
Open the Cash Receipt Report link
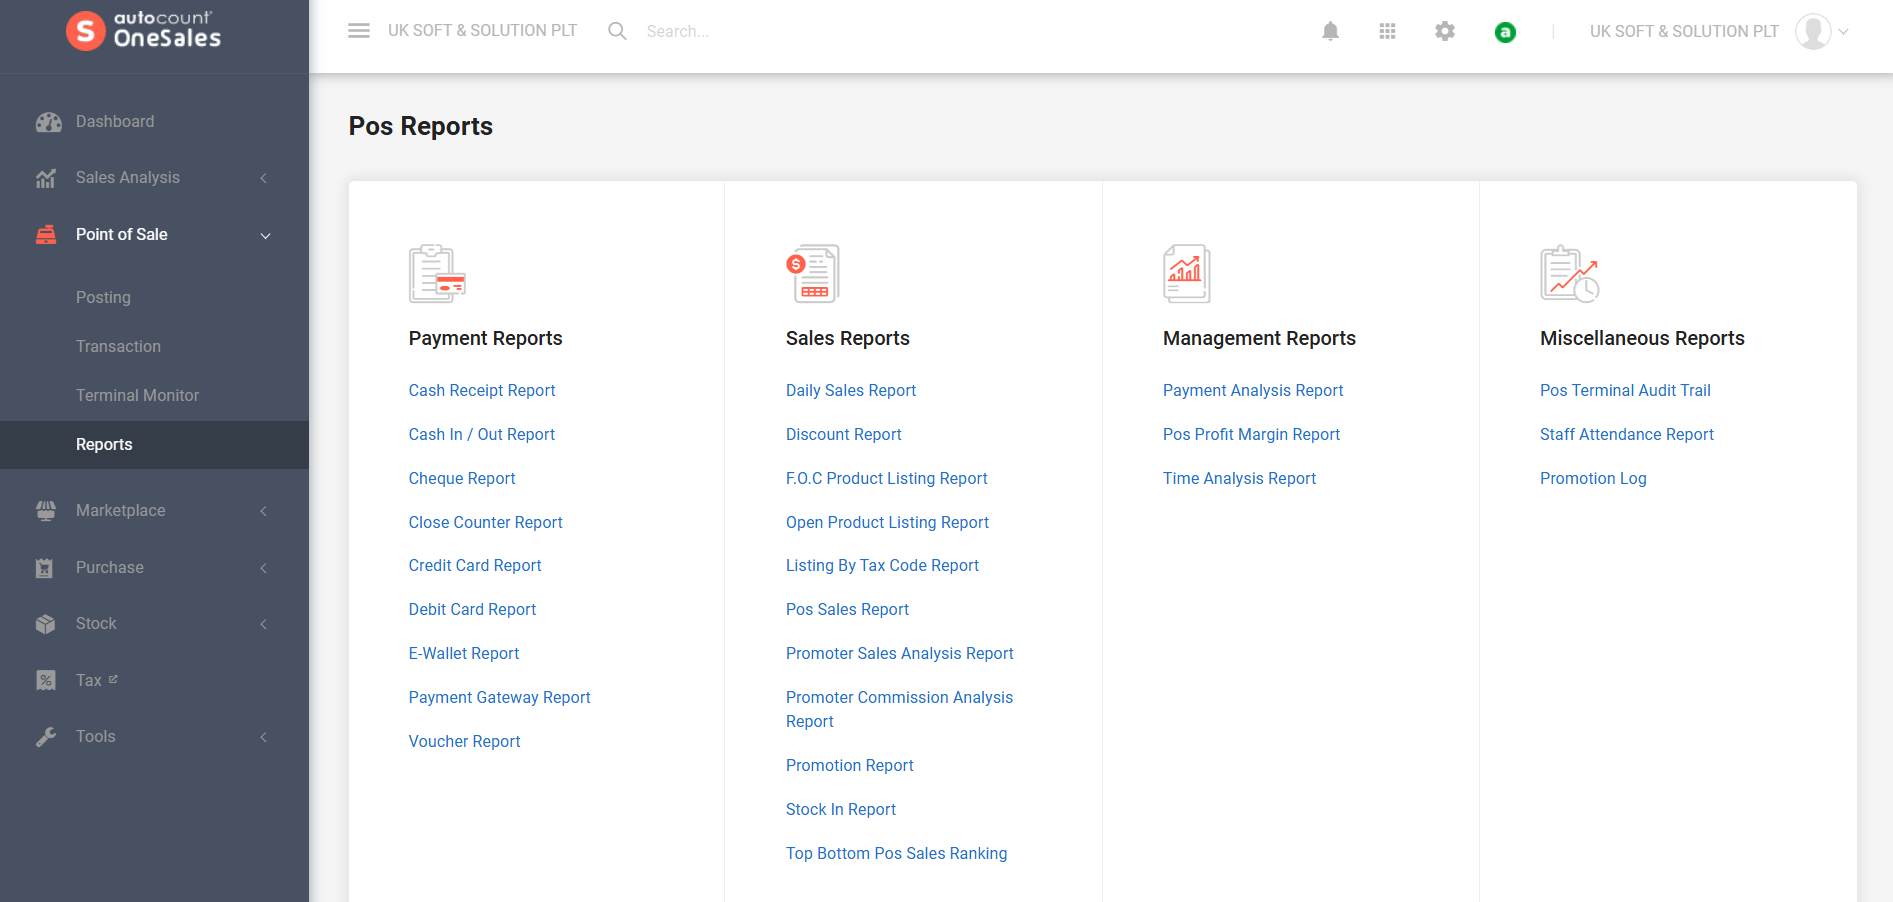tap(481, 391)
